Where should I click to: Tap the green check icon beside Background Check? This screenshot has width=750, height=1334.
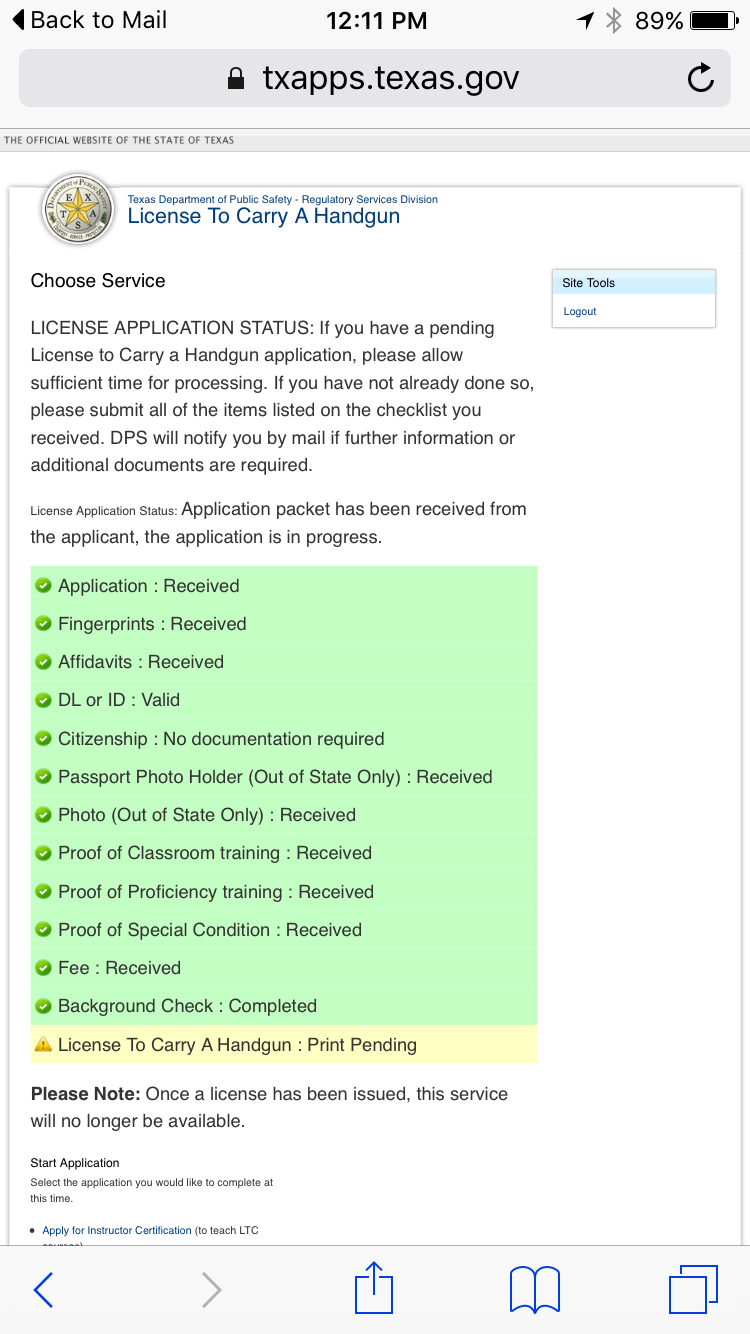coord(43,1006)
